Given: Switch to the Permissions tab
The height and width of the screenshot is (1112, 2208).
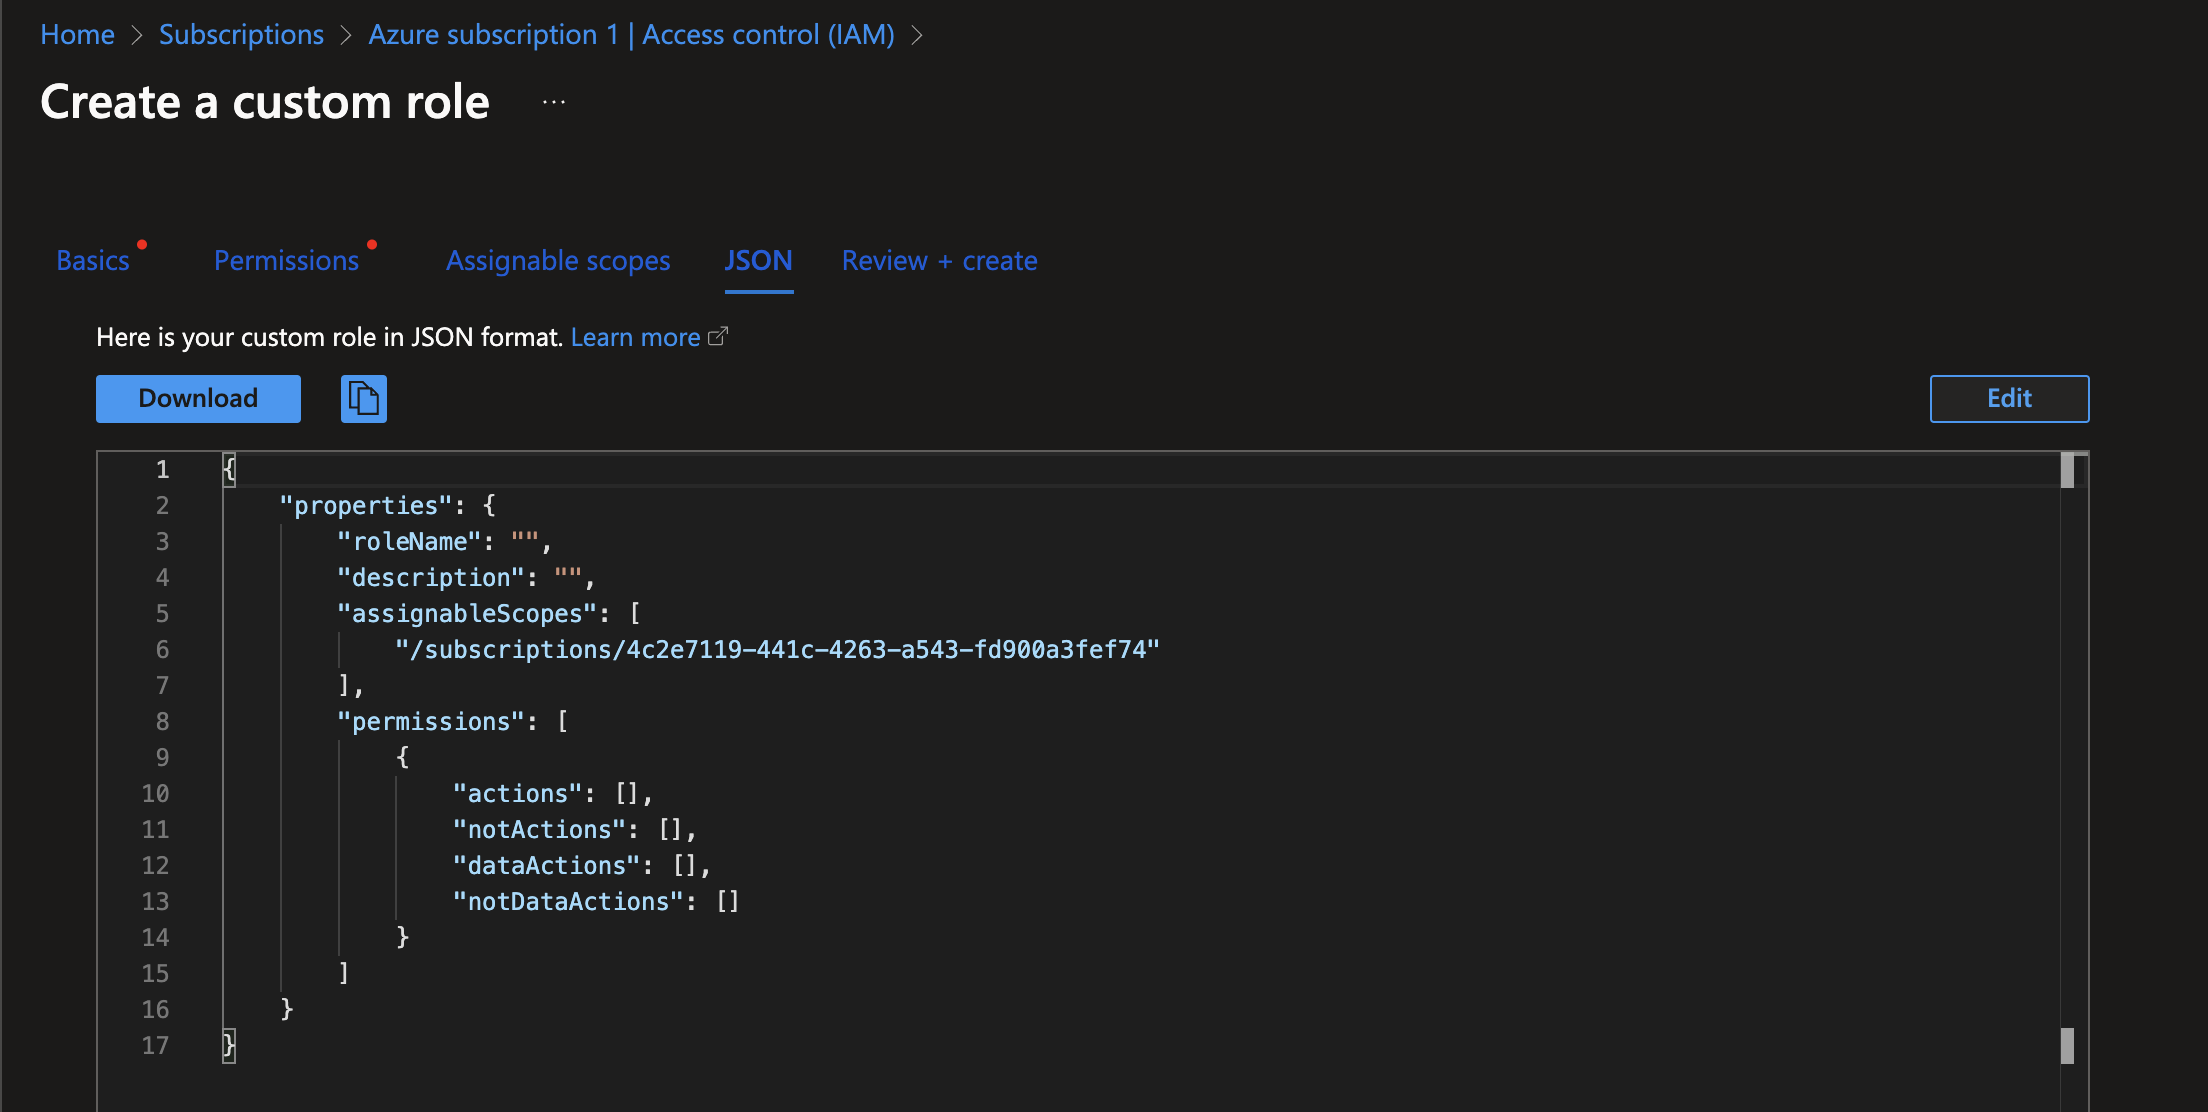Looking at the screenshot, I should click(x=286, y=260).
